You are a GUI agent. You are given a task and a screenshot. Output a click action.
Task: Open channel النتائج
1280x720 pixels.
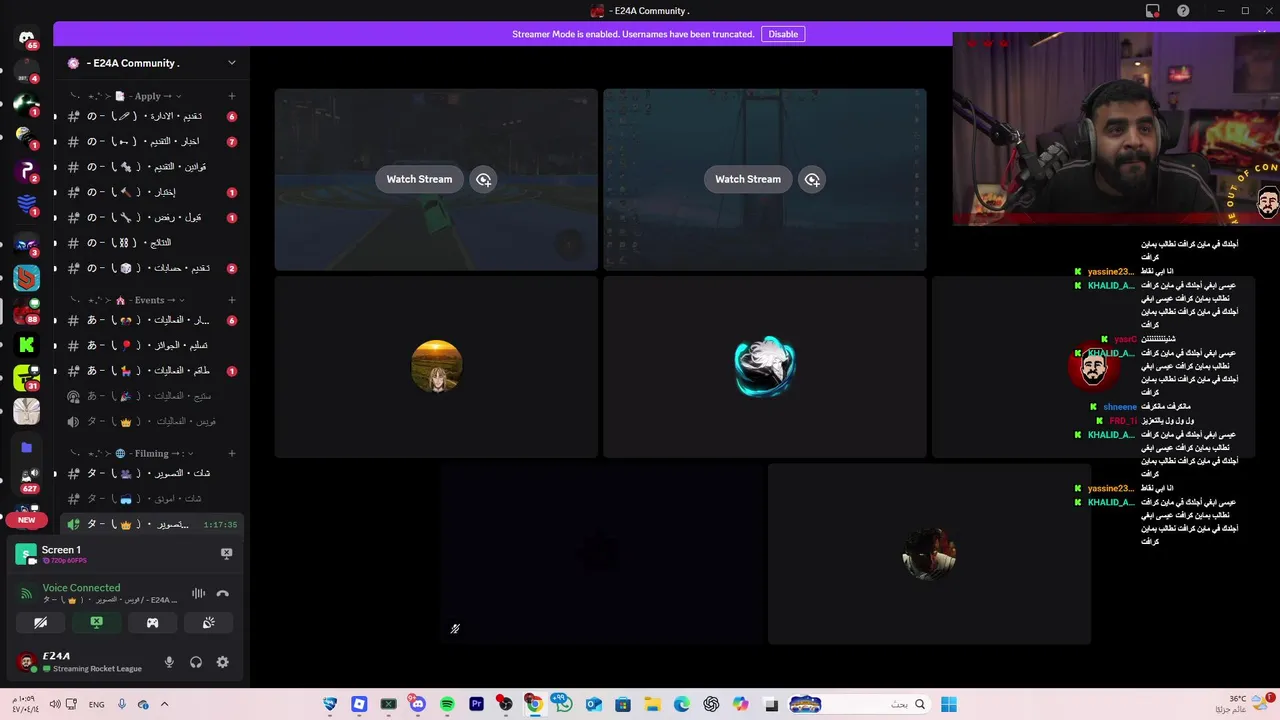[152, 243]
